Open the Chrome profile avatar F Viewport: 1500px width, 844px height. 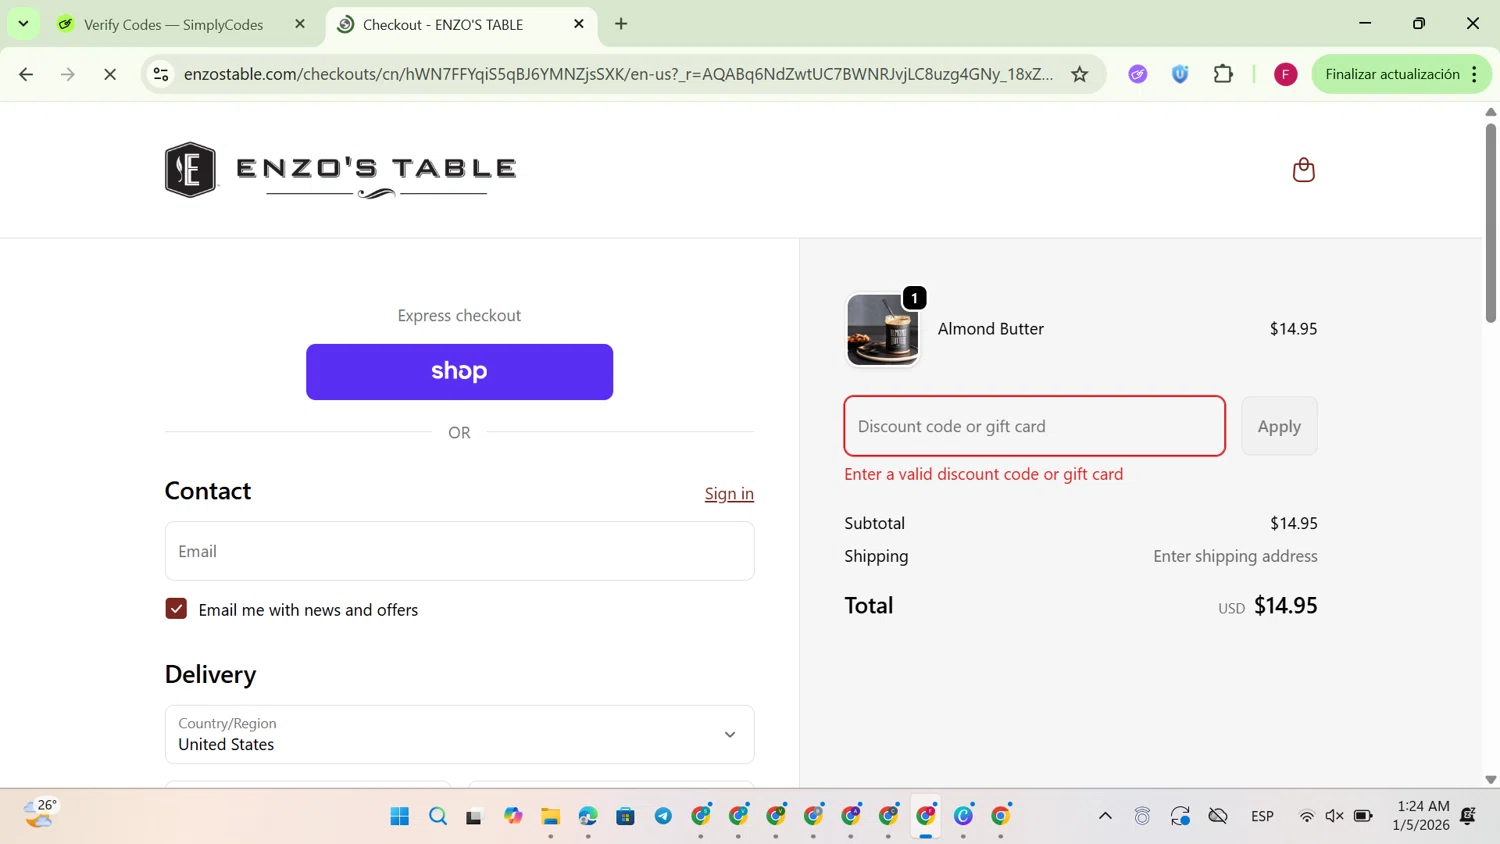1286,74
